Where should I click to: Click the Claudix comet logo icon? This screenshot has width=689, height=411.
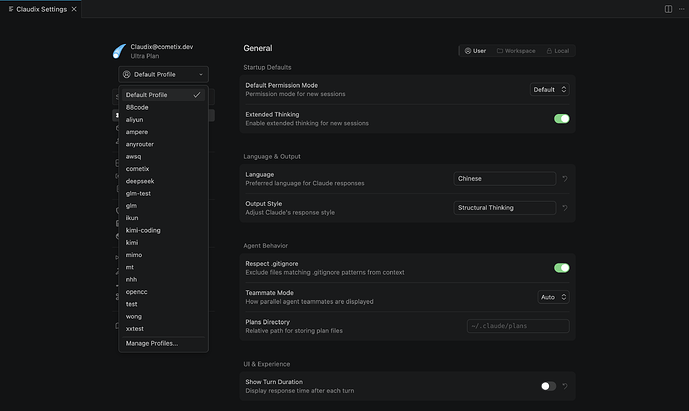(x=119, y=51)
